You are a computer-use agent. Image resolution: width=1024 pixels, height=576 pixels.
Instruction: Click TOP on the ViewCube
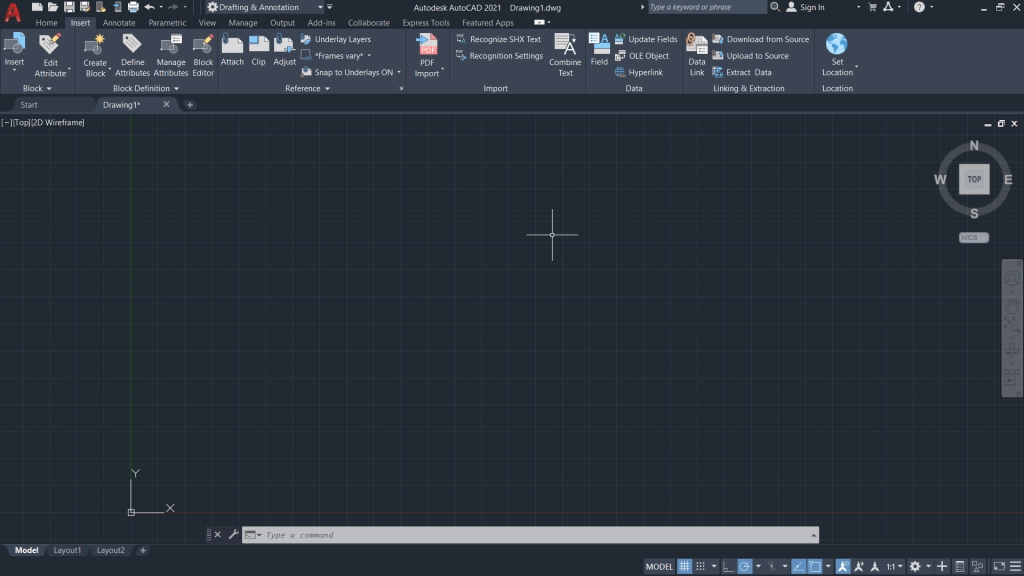click(973, 179)
